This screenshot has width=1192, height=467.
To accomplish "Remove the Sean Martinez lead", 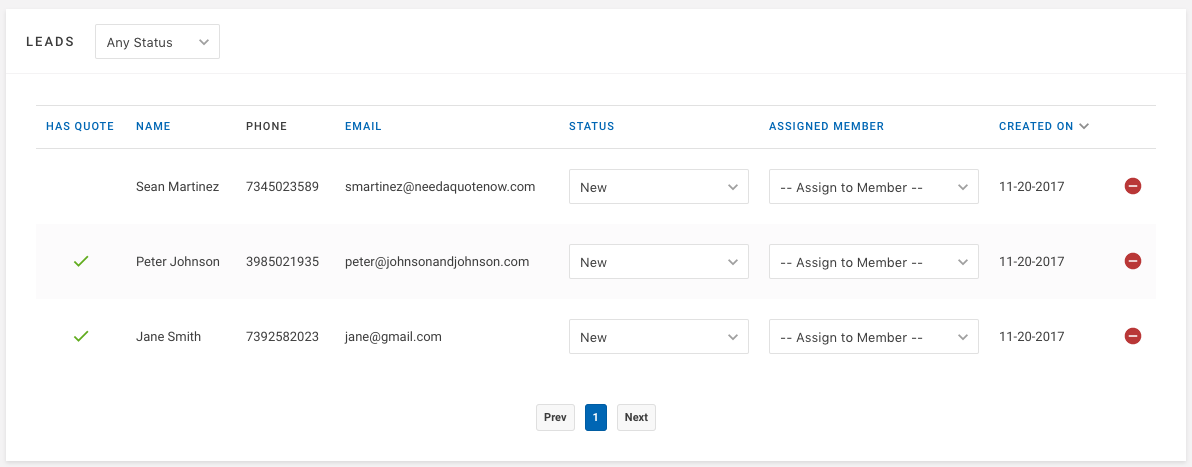I will pyautogui.click(x=1133, y=186).
